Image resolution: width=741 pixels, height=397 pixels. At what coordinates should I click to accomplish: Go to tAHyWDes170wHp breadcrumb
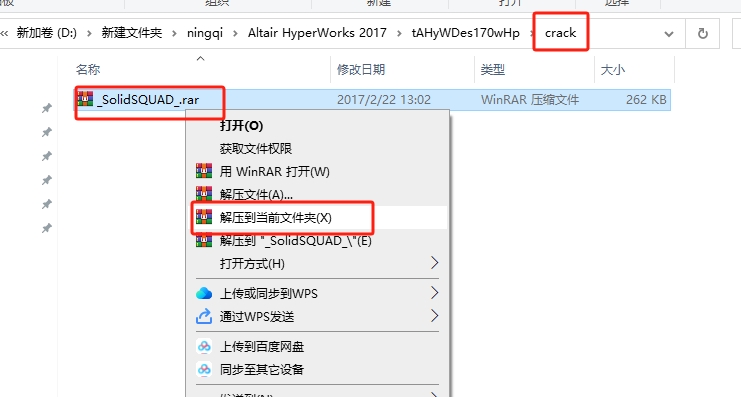pyautogui.click(x=465, y=33)
